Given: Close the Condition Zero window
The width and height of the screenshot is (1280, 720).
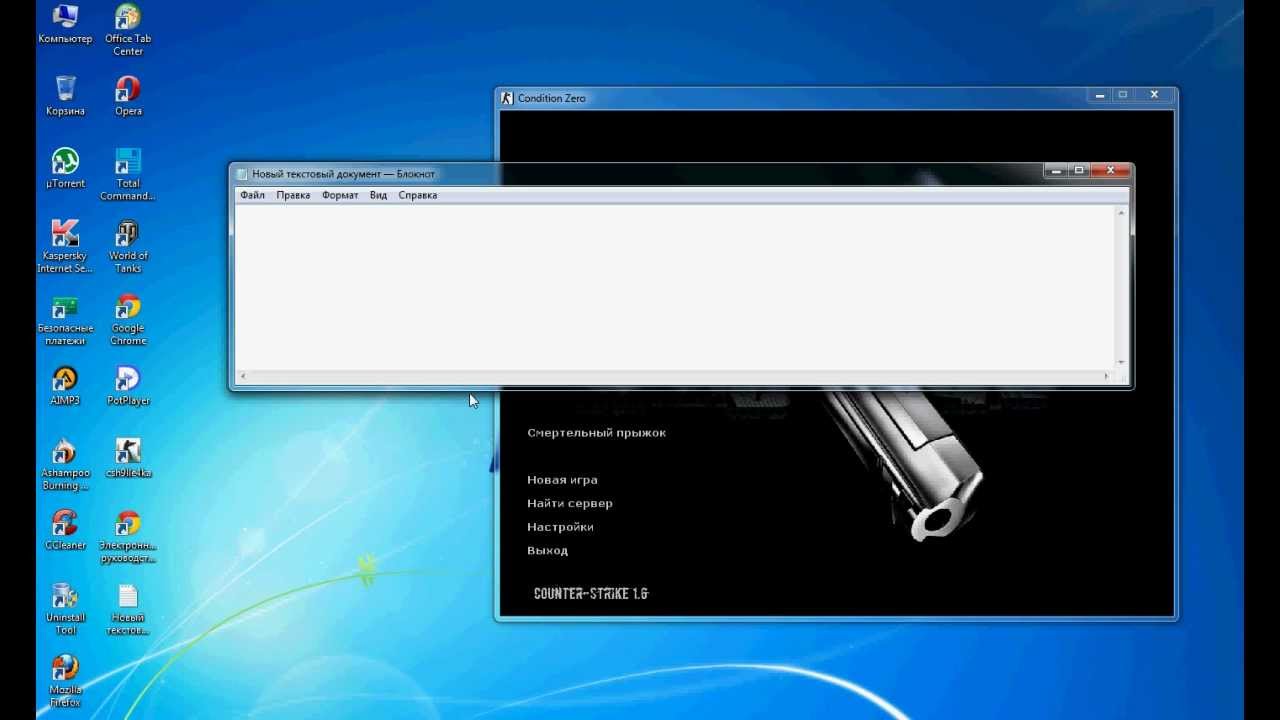Looking at the screenshot, I should coord(1154,95).
